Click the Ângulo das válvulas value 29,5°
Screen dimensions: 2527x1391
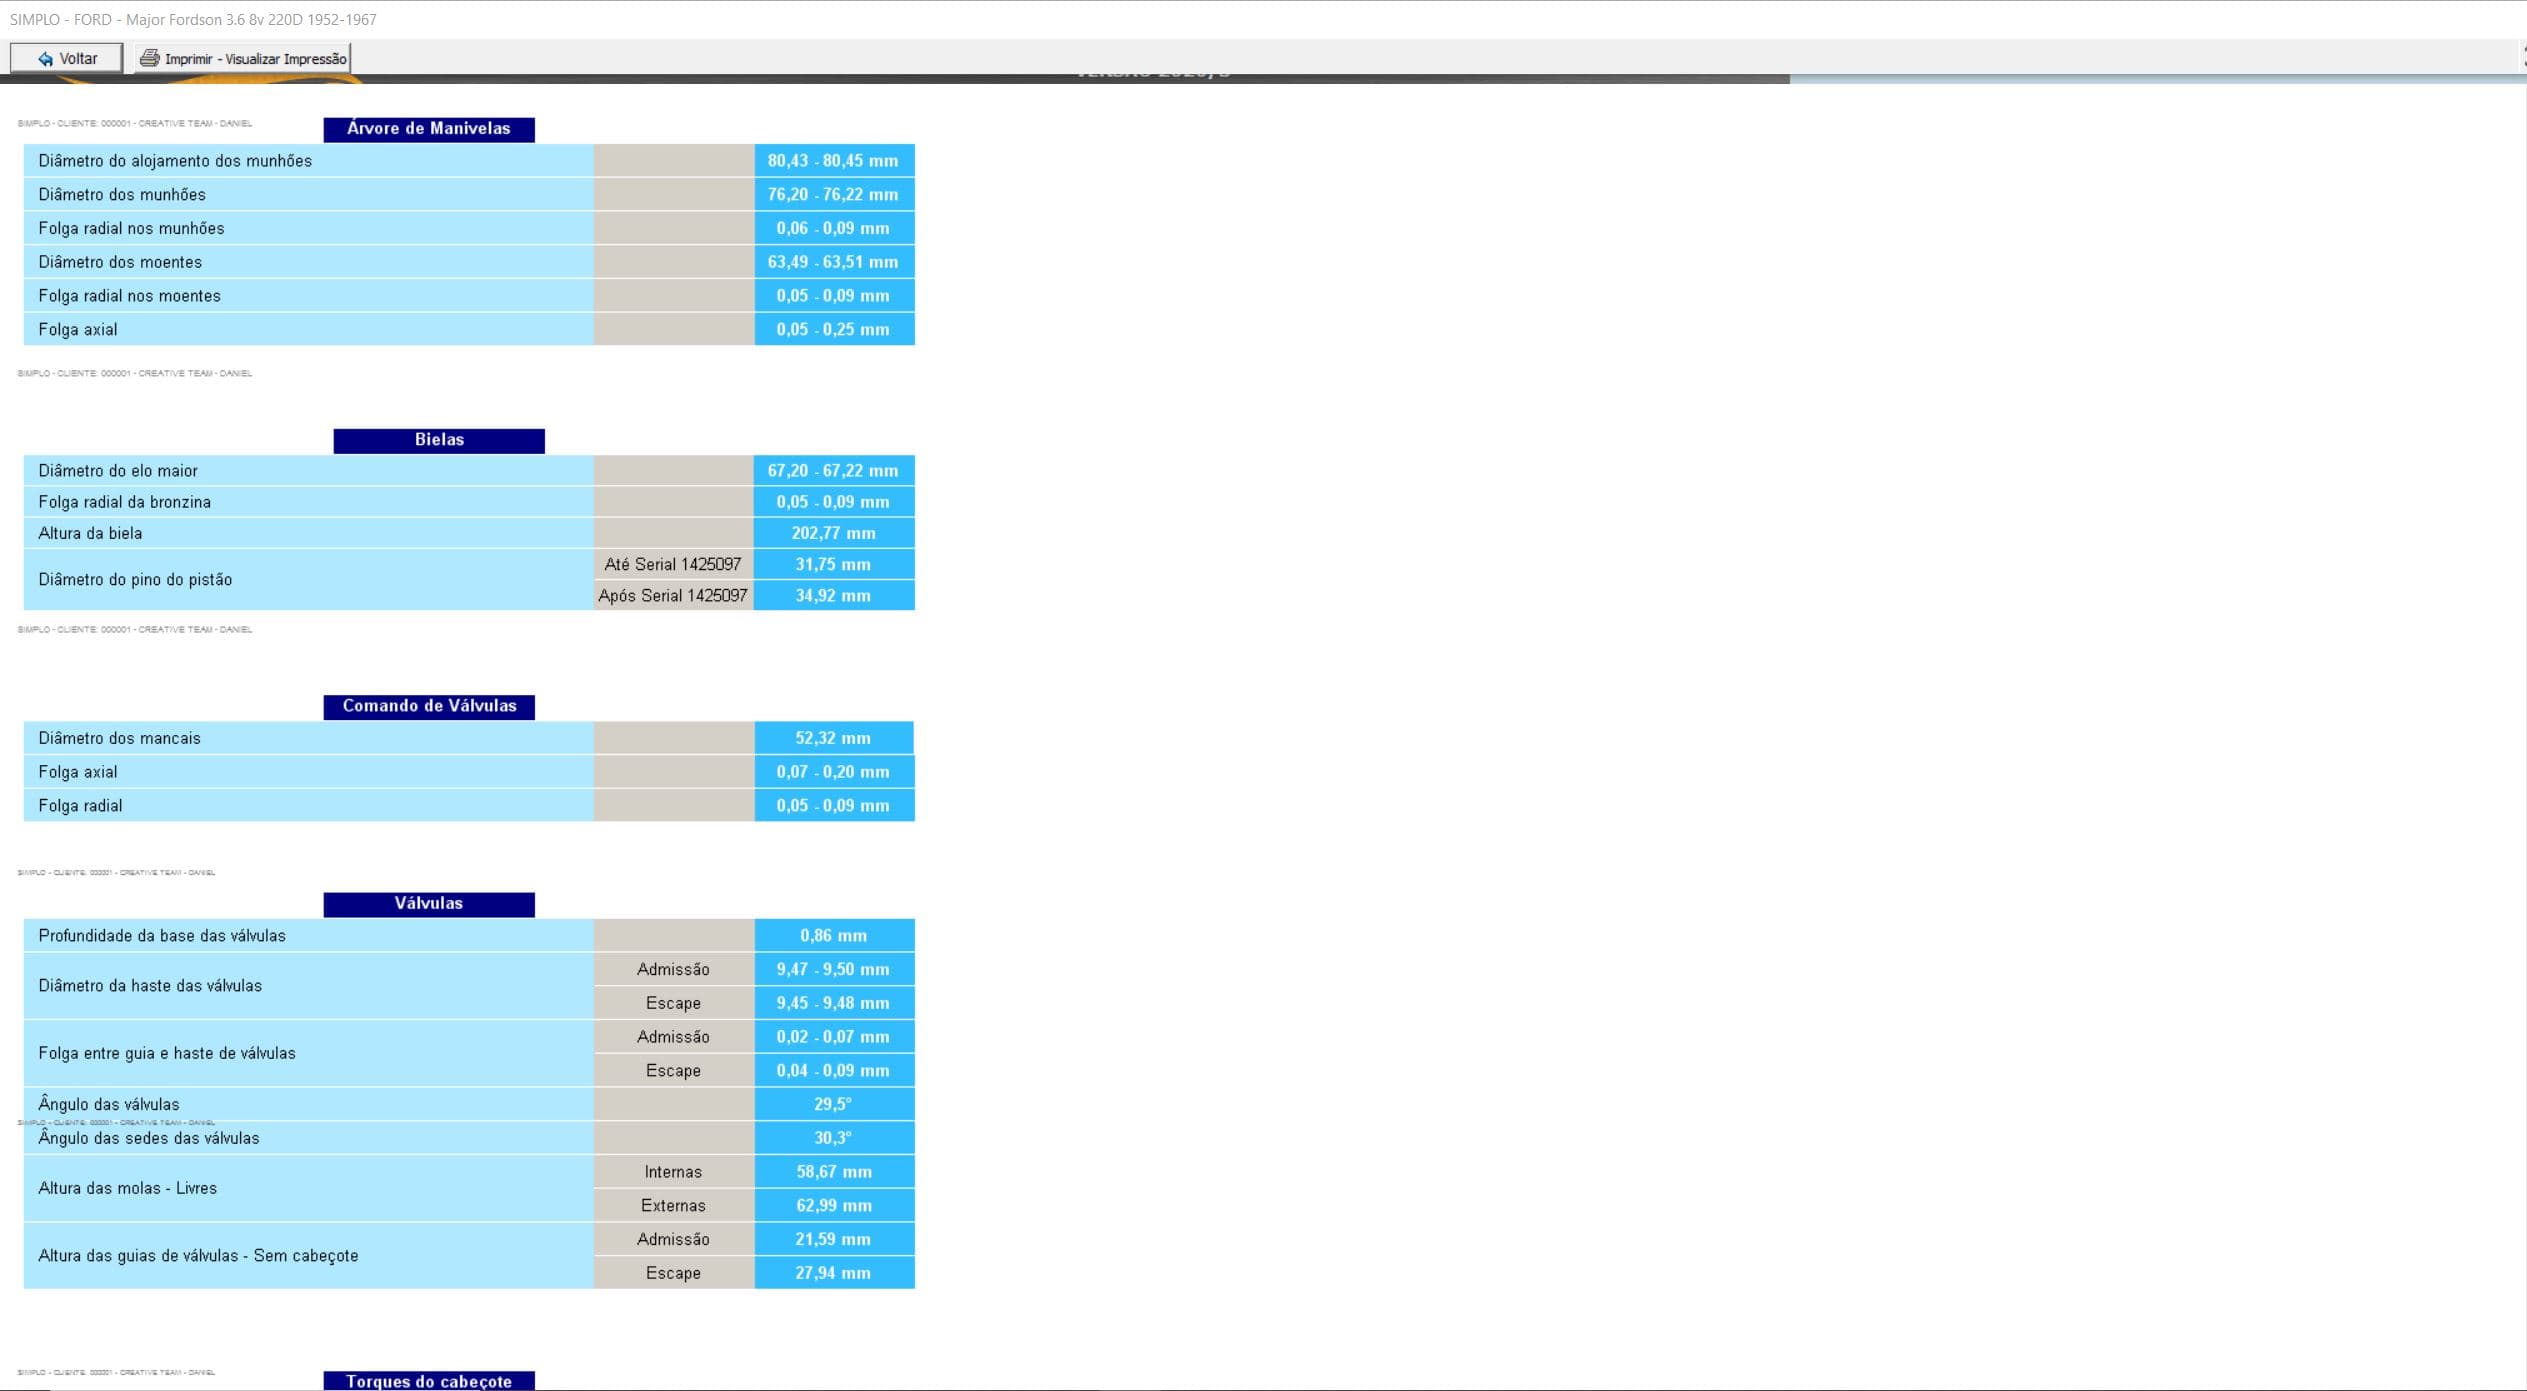click(x=833, y=1104)
